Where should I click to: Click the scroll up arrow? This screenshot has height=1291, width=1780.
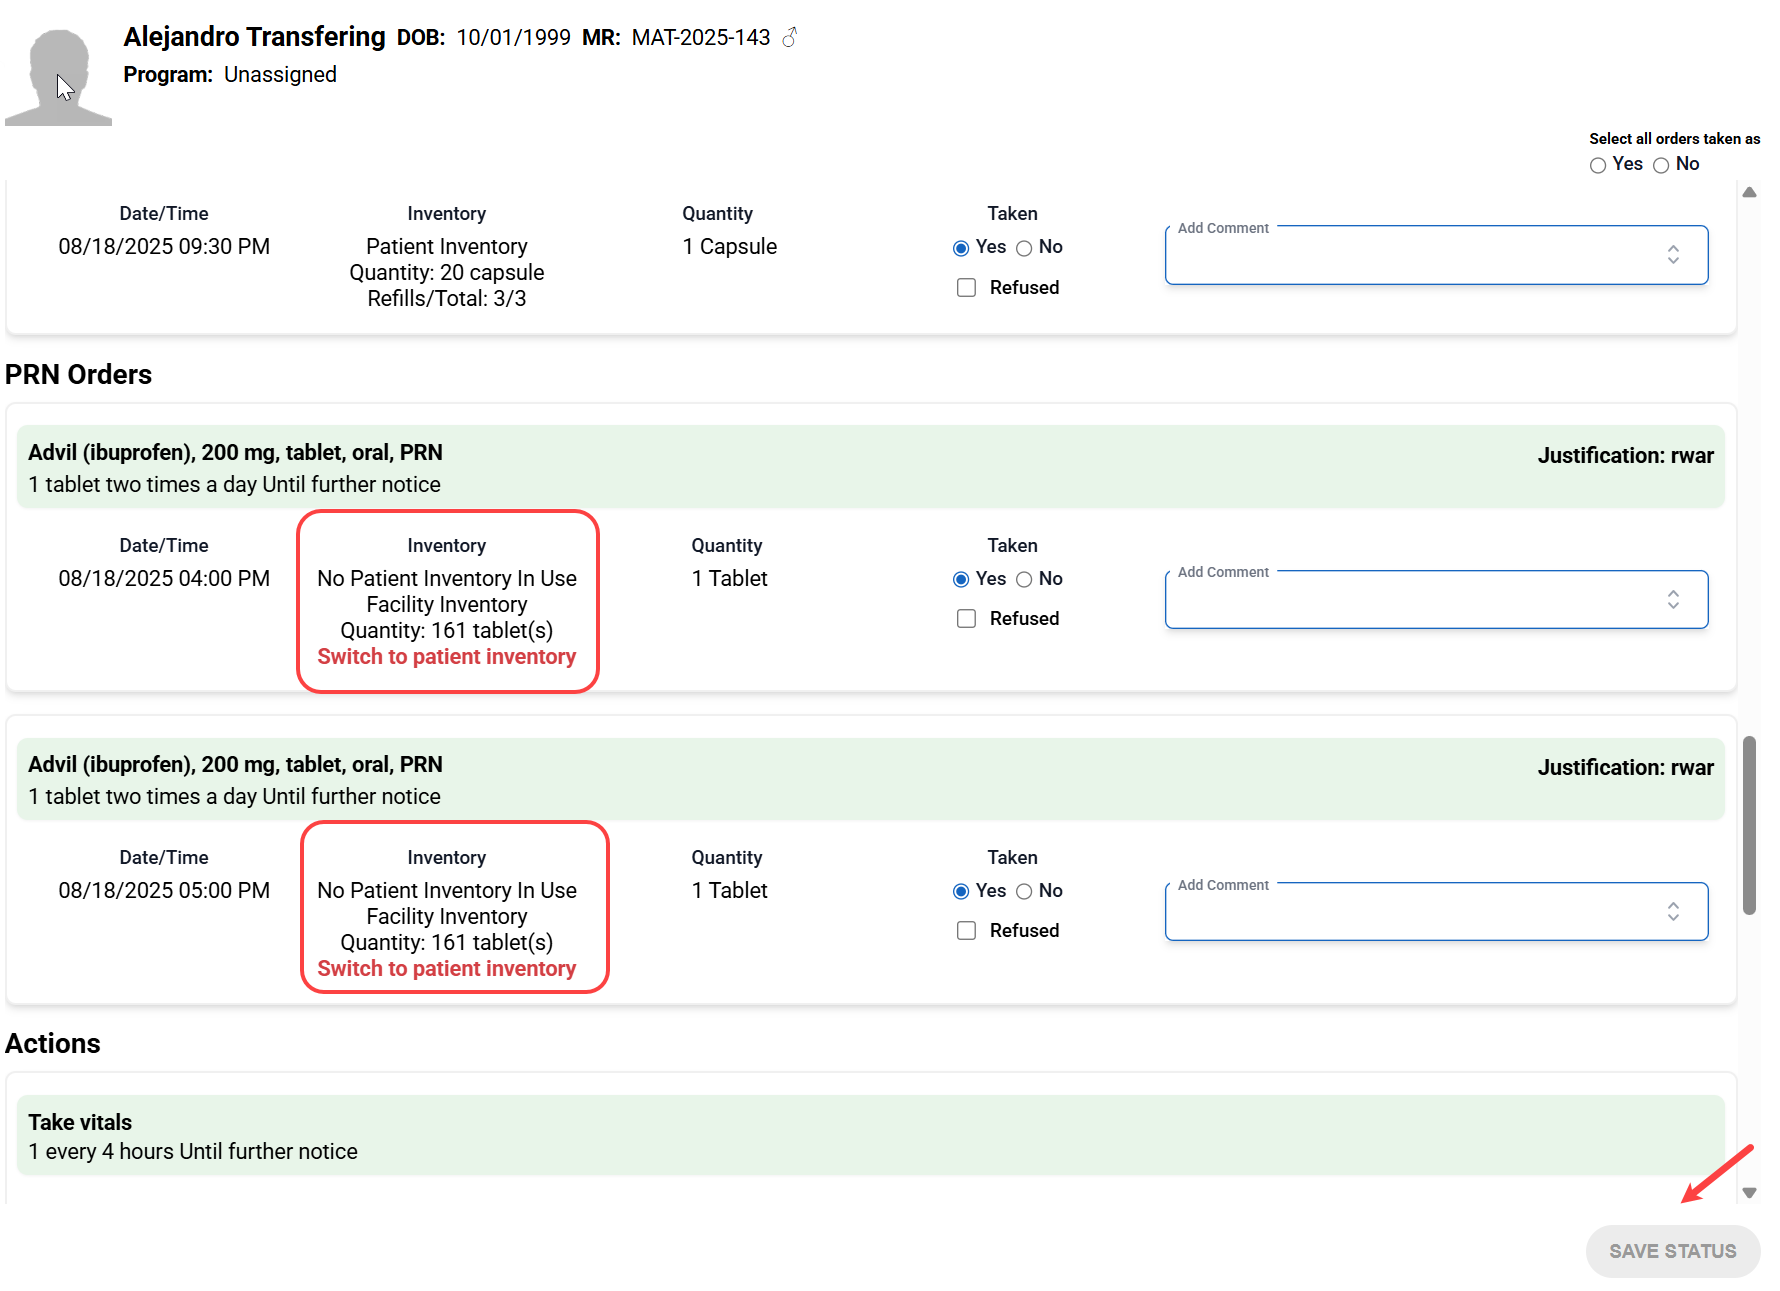pos(1749,192)
